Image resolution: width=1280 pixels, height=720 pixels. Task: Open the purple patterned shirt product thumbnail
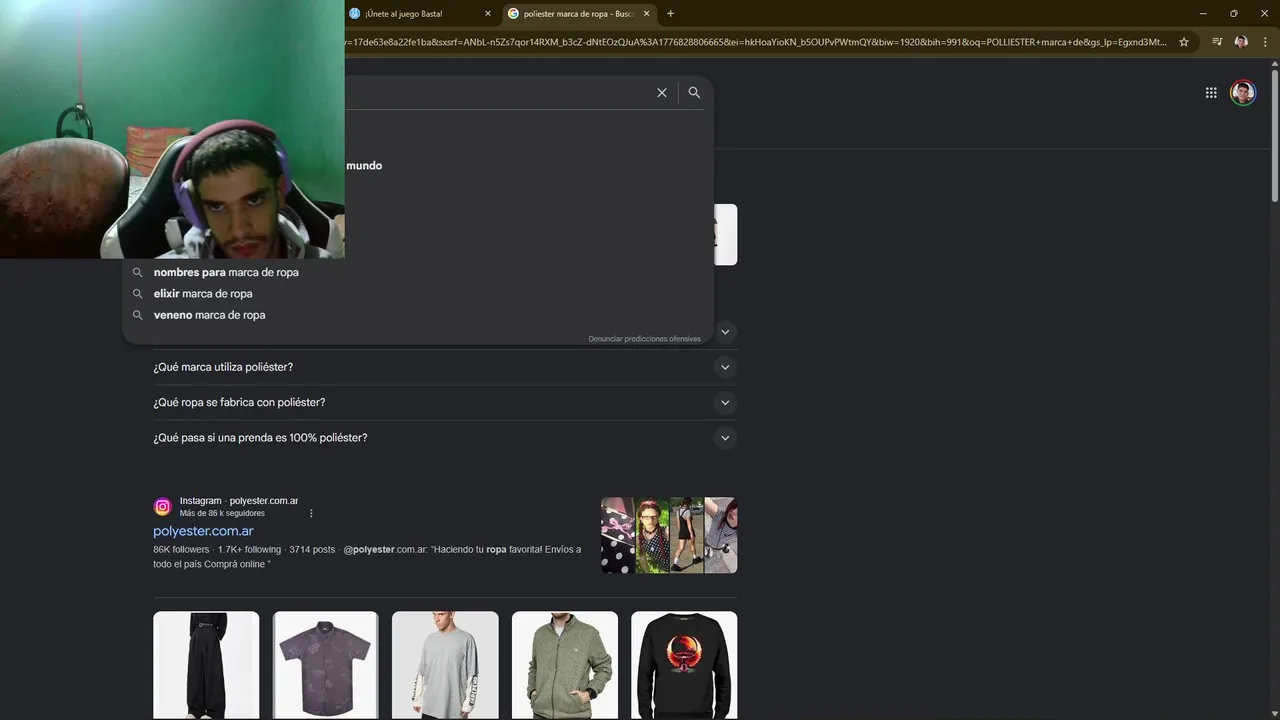click(x=326, y=665)
